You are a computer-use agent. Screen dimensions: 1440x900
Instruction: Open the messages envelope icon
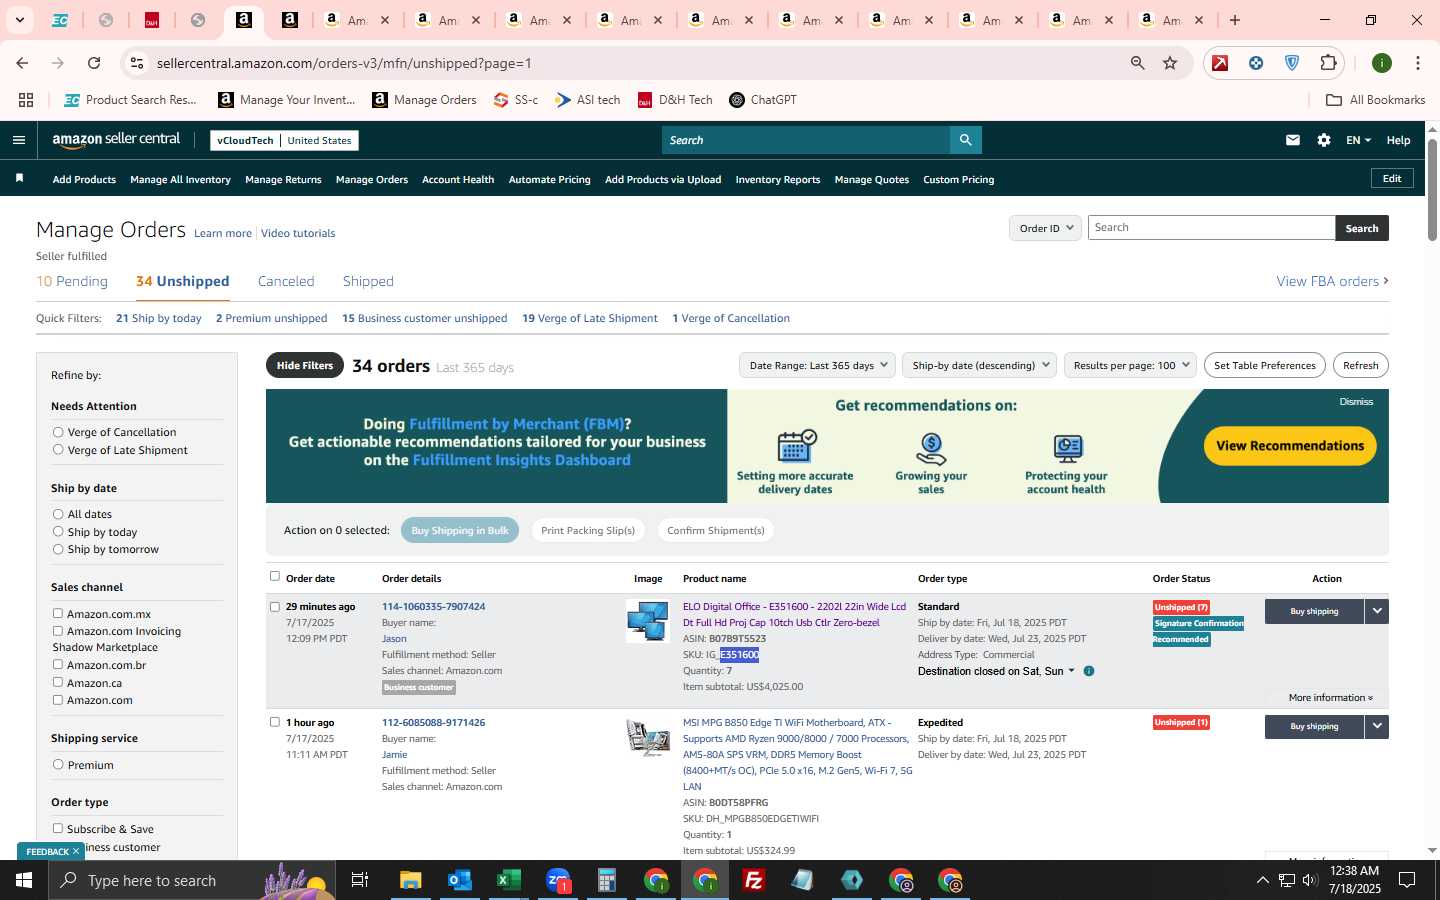pyautogui.click(x=1292, y=140)
